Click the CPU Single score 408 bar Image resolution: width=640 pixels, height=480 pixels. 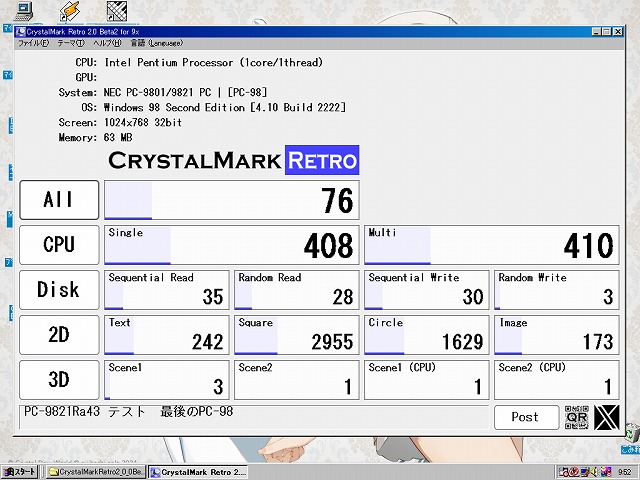coord(232,245)
